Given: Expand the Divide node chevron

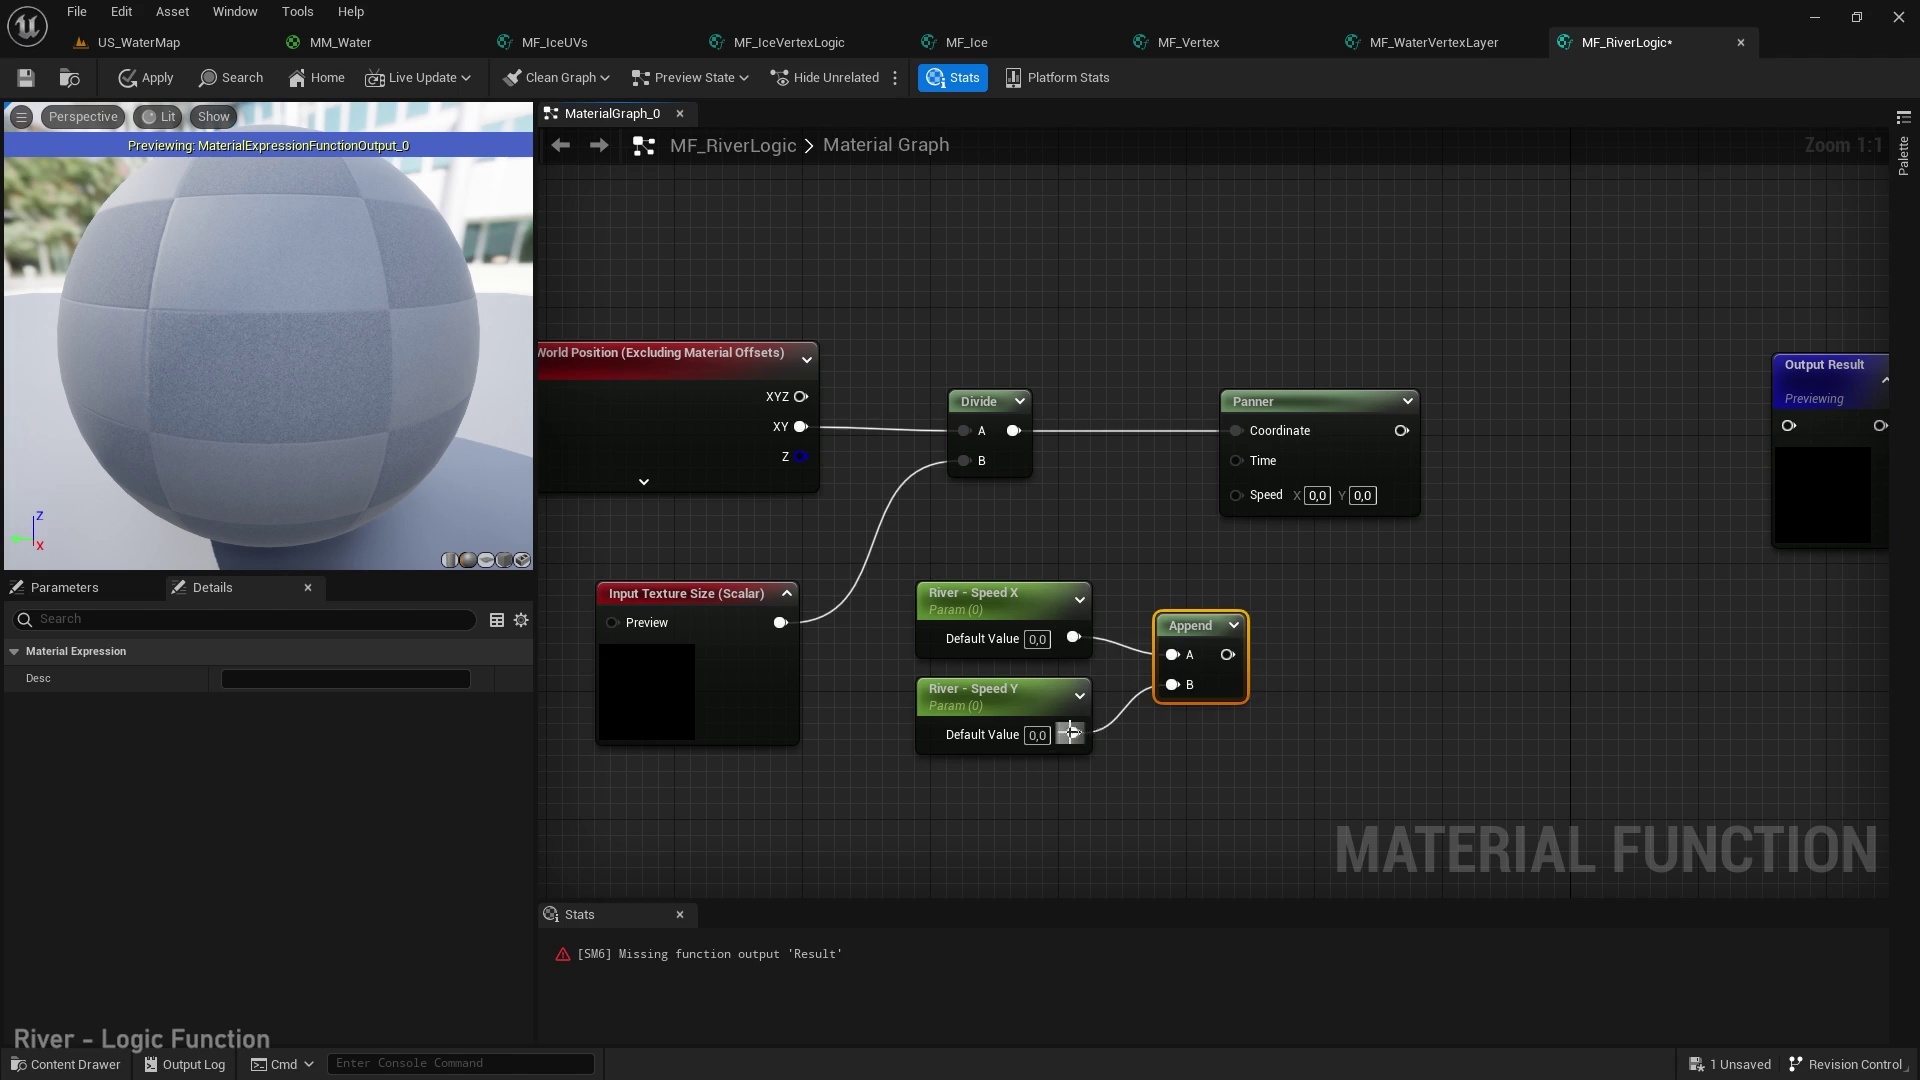Looking at the screenshot, I should pos(1020,402).
